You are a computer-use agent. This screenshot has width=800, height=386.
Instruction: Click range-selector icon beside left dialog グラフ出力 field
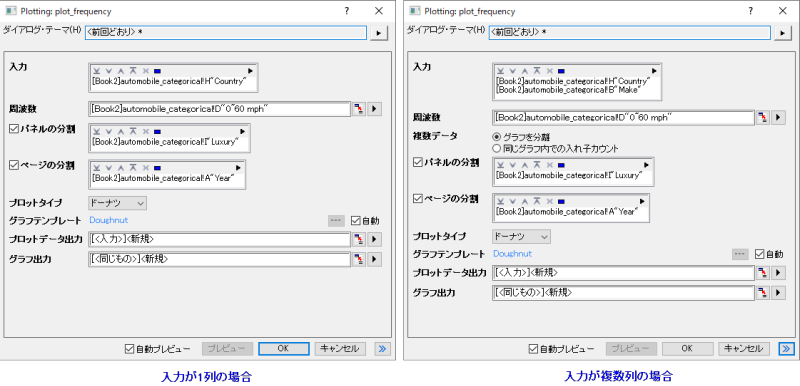coord(358,259)
